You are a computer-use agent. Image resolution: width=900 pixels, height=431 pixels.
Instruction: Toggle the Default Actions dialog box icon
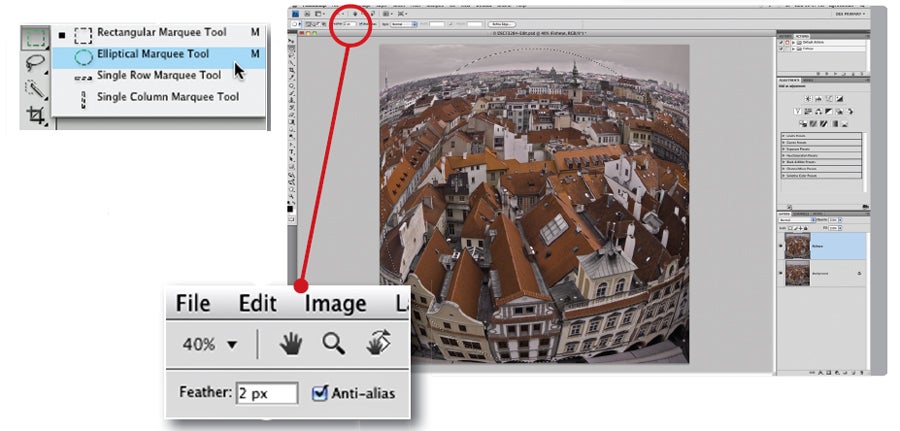pos(788,42)
